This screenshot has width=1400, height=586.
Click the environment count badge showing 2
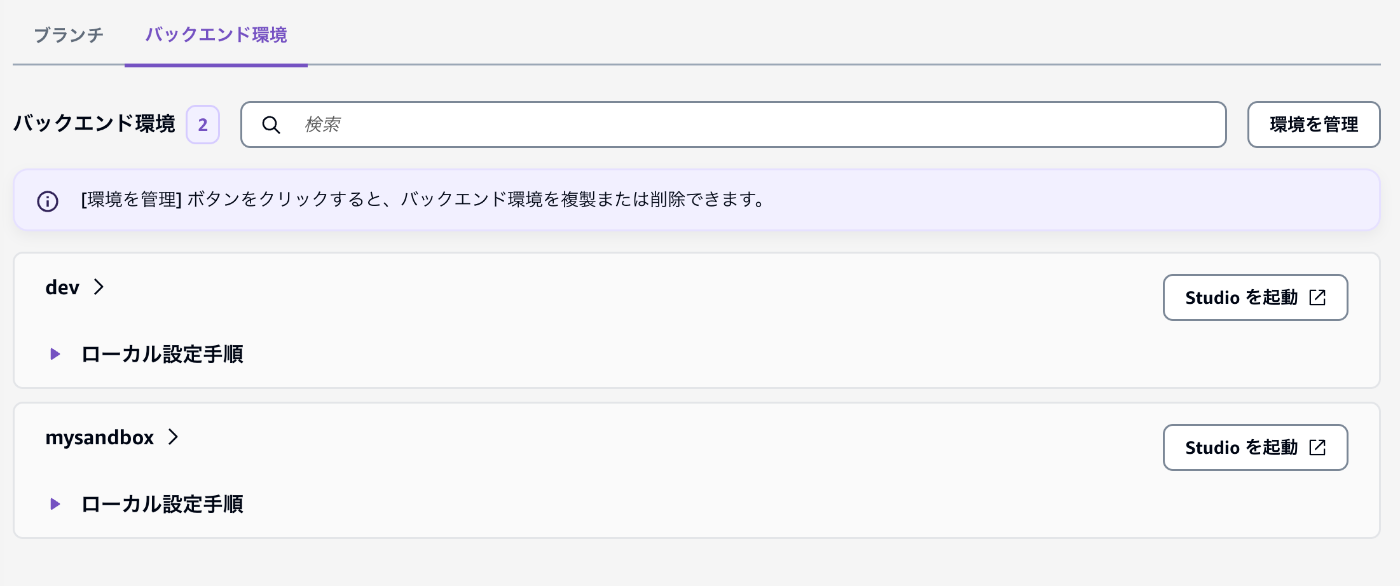203,125
